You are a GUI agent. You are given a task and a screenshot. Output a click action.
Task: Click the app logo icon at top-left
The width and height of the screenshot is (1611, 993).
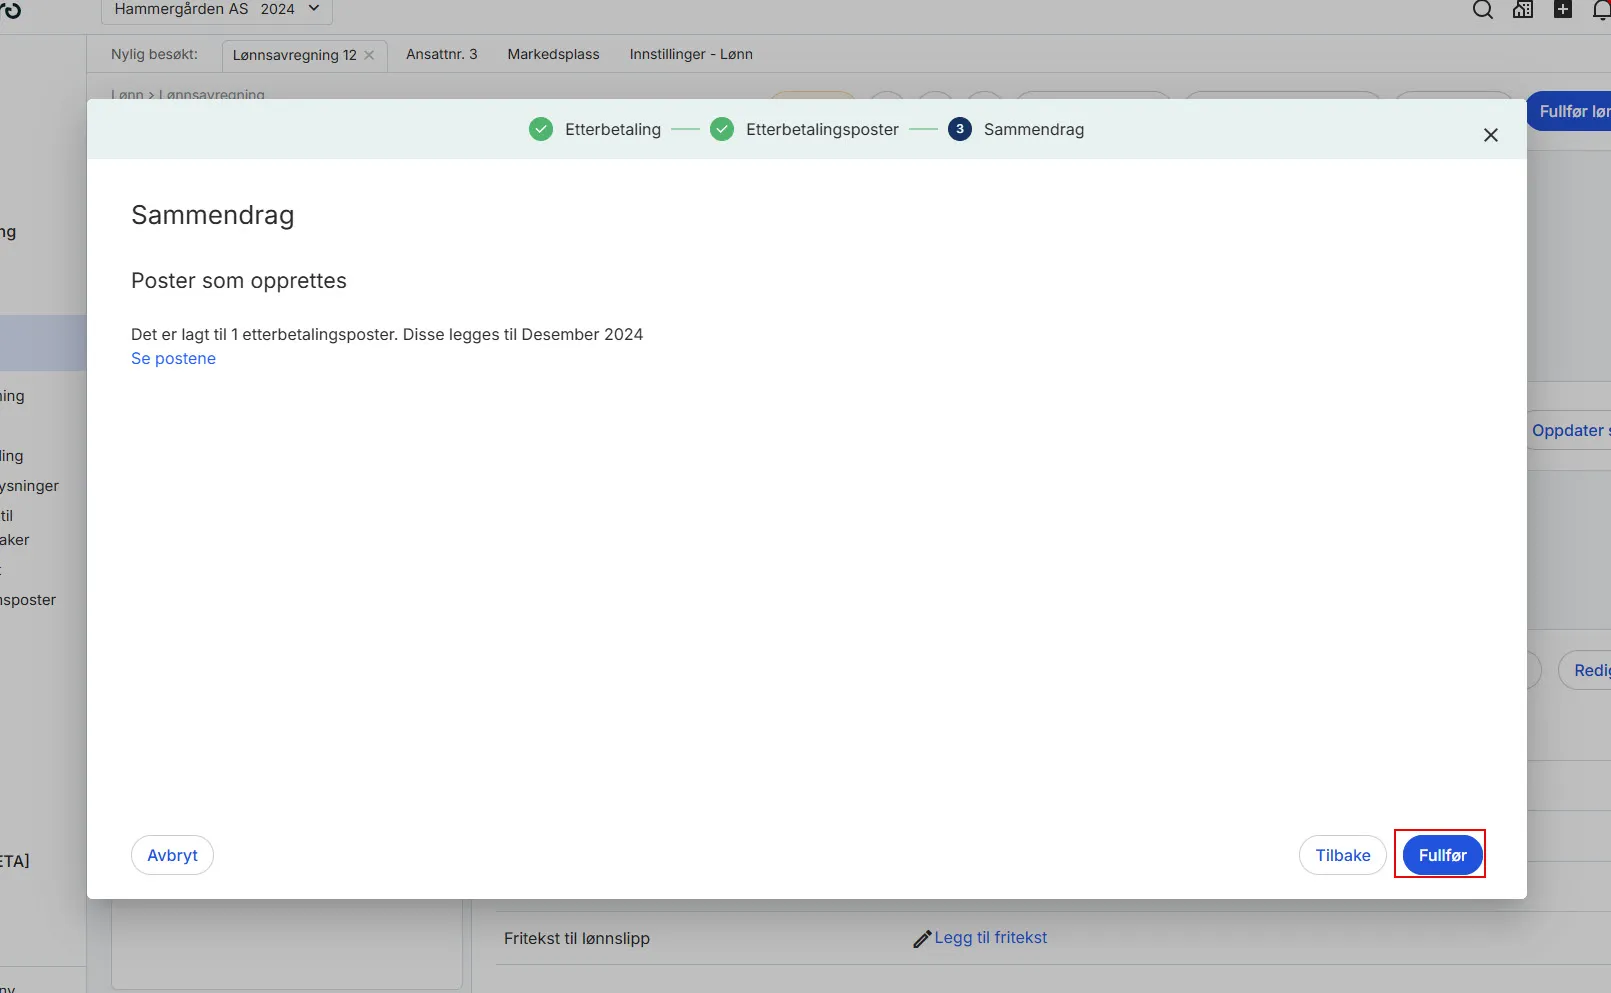[x=10, y=10]
